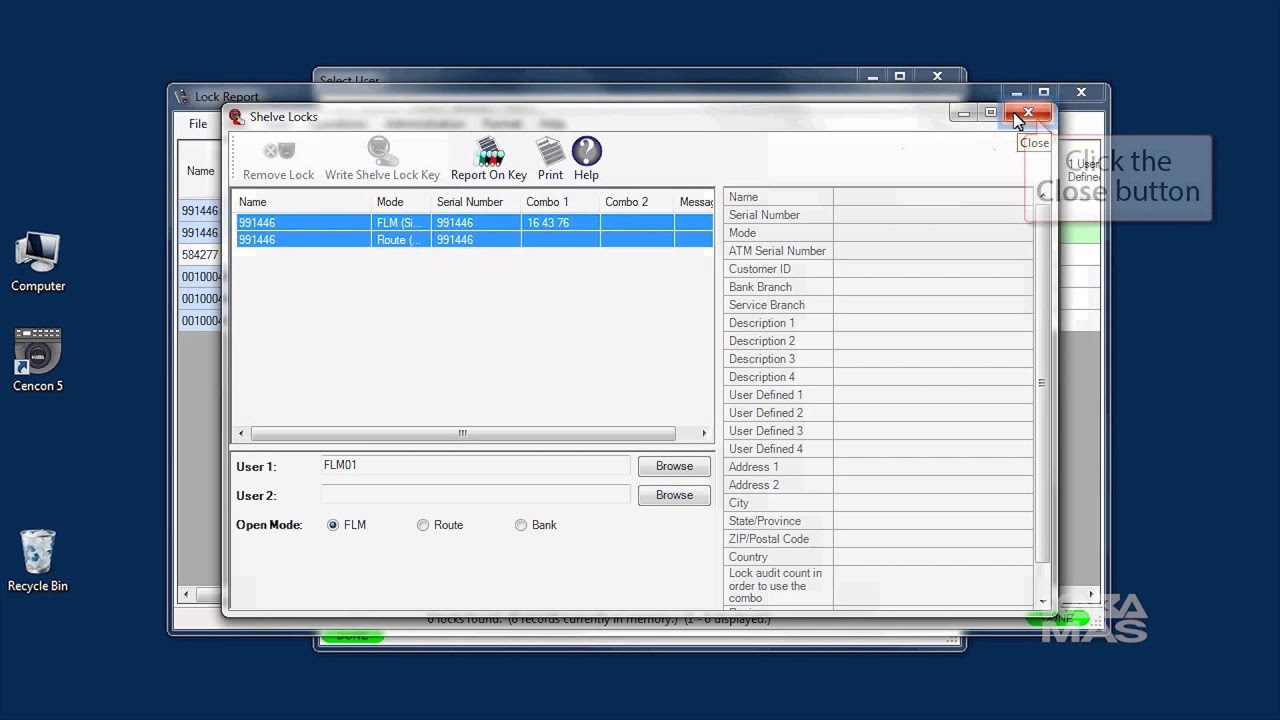
Task: Select the Route row for lock 991446
Action: (474, 240)
